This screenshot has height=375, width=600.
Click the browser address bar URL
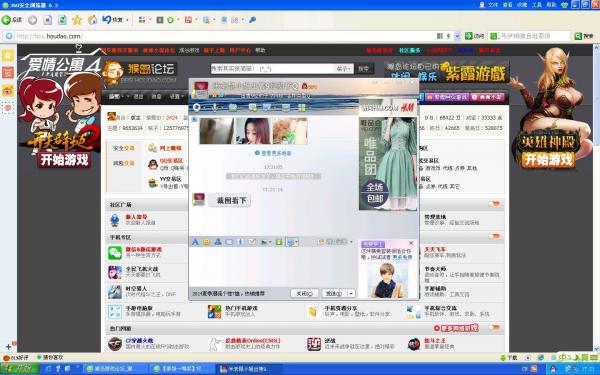click(x=49, y=36)
